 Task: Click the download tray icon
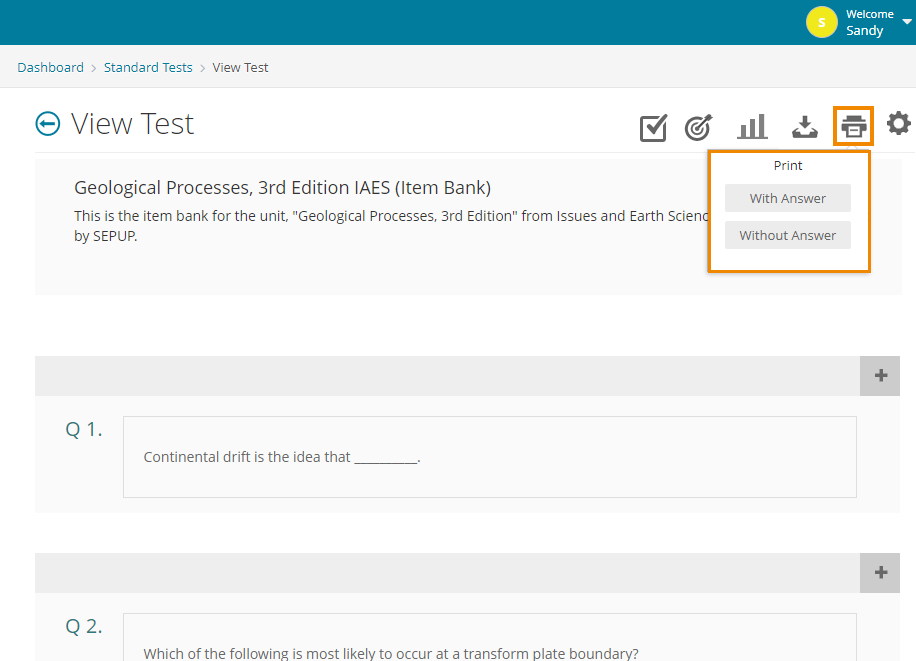[805, 127]
